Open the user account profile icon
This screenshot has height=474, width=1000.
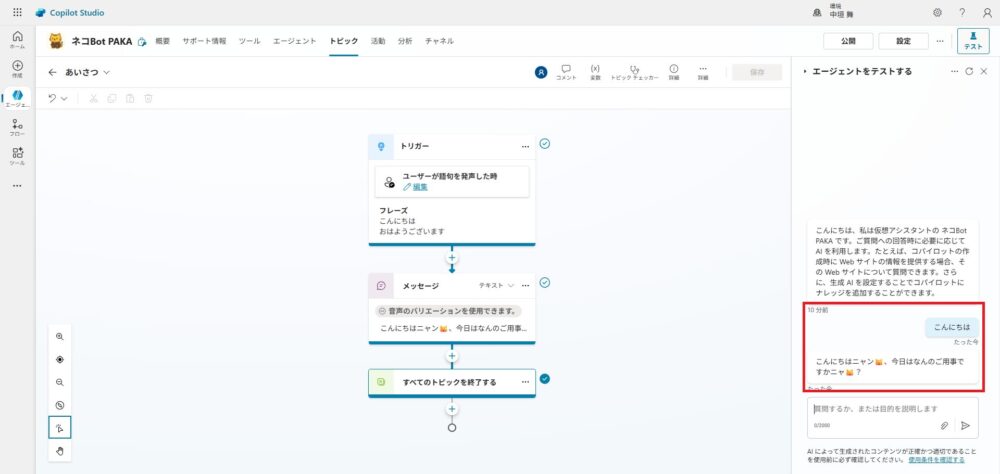coord(987,12)
